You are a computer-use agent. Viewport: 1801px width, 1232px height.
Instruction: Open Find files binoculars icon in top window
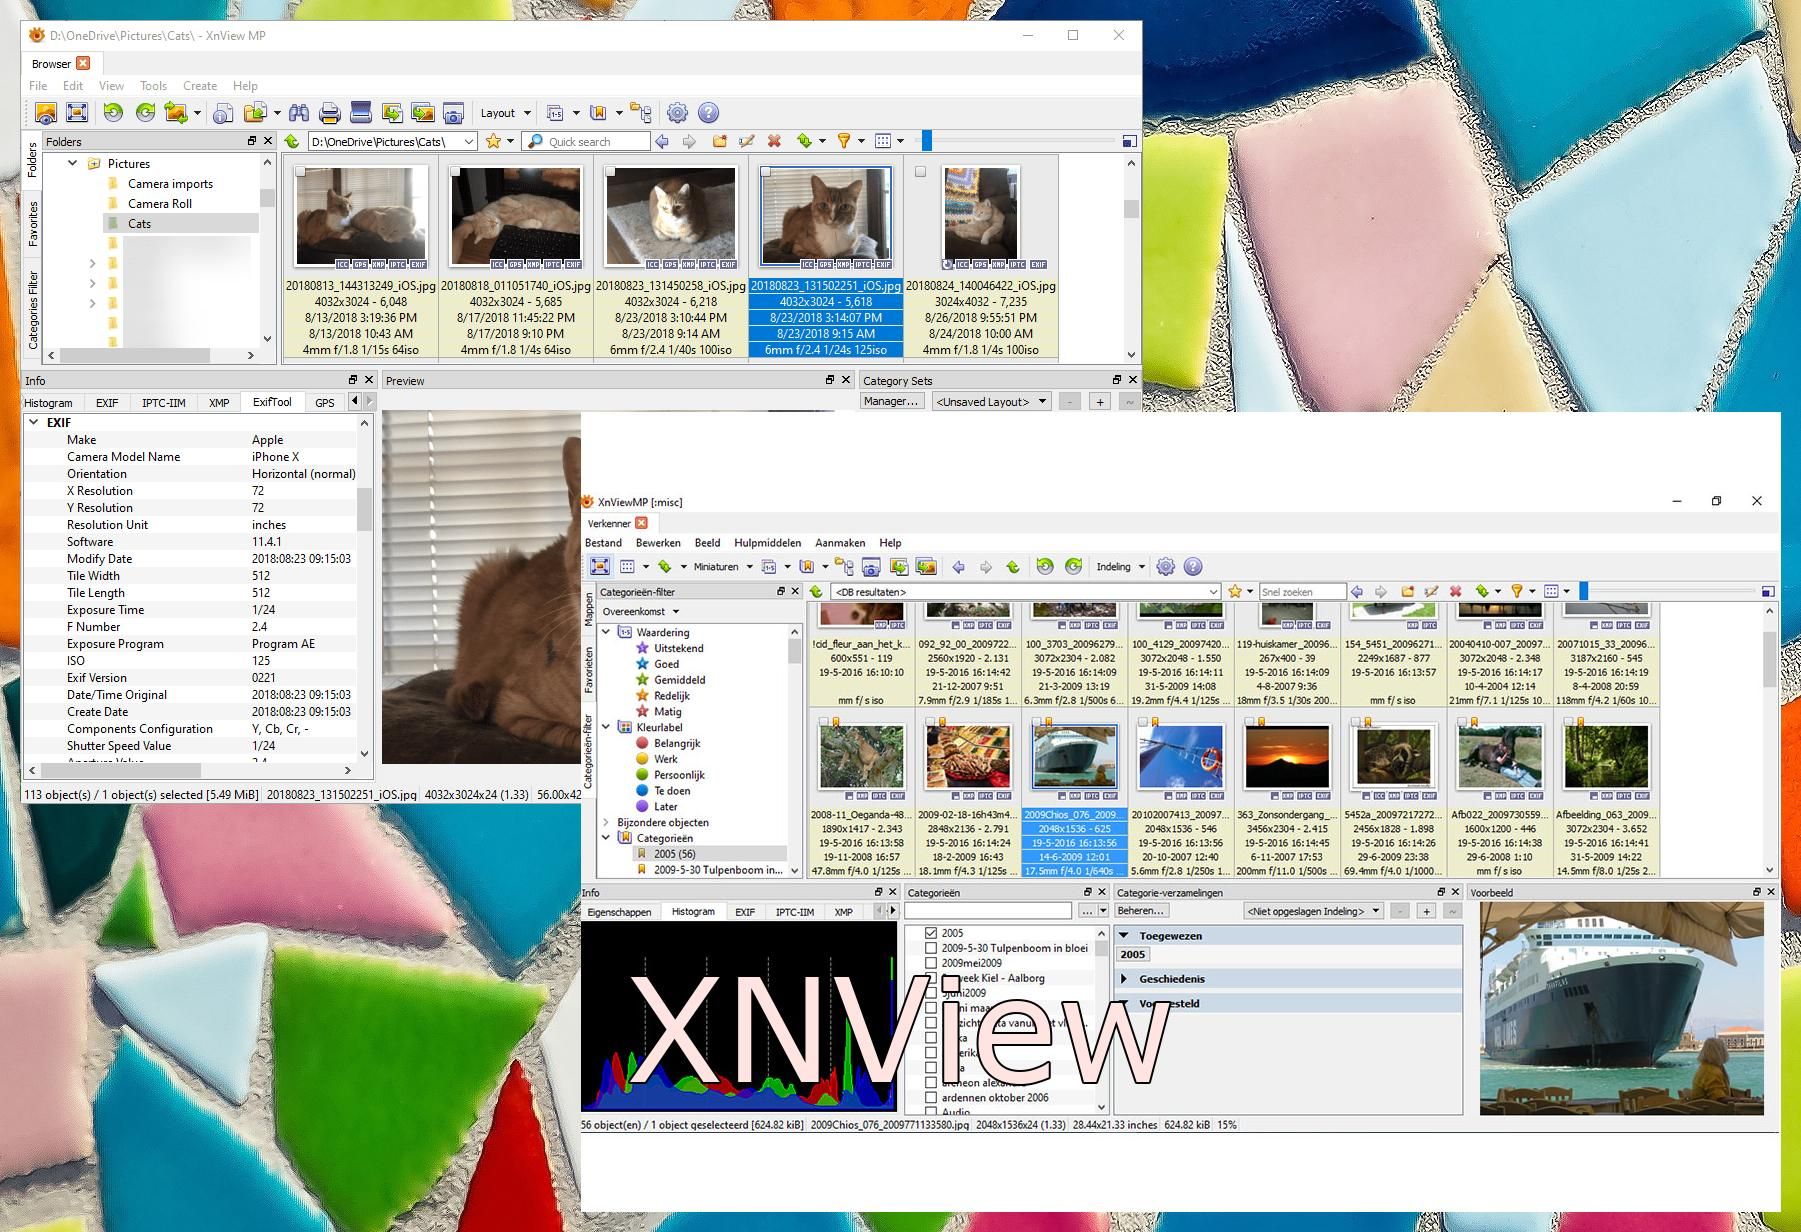[x=299, y=113]
